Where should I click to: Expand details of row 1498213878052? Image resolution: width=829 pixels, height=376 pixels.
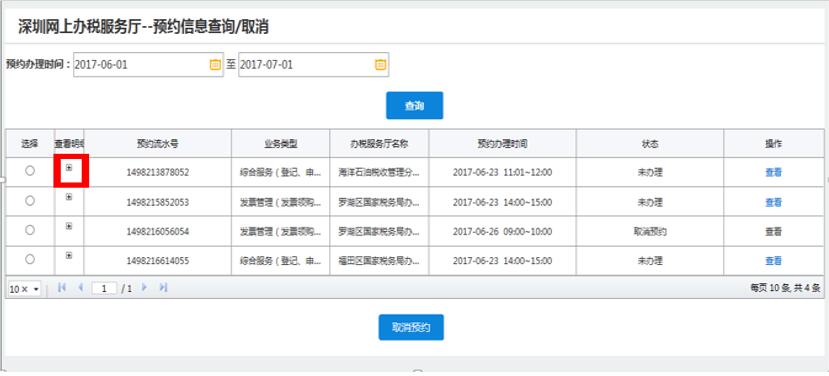pos(69,168)
